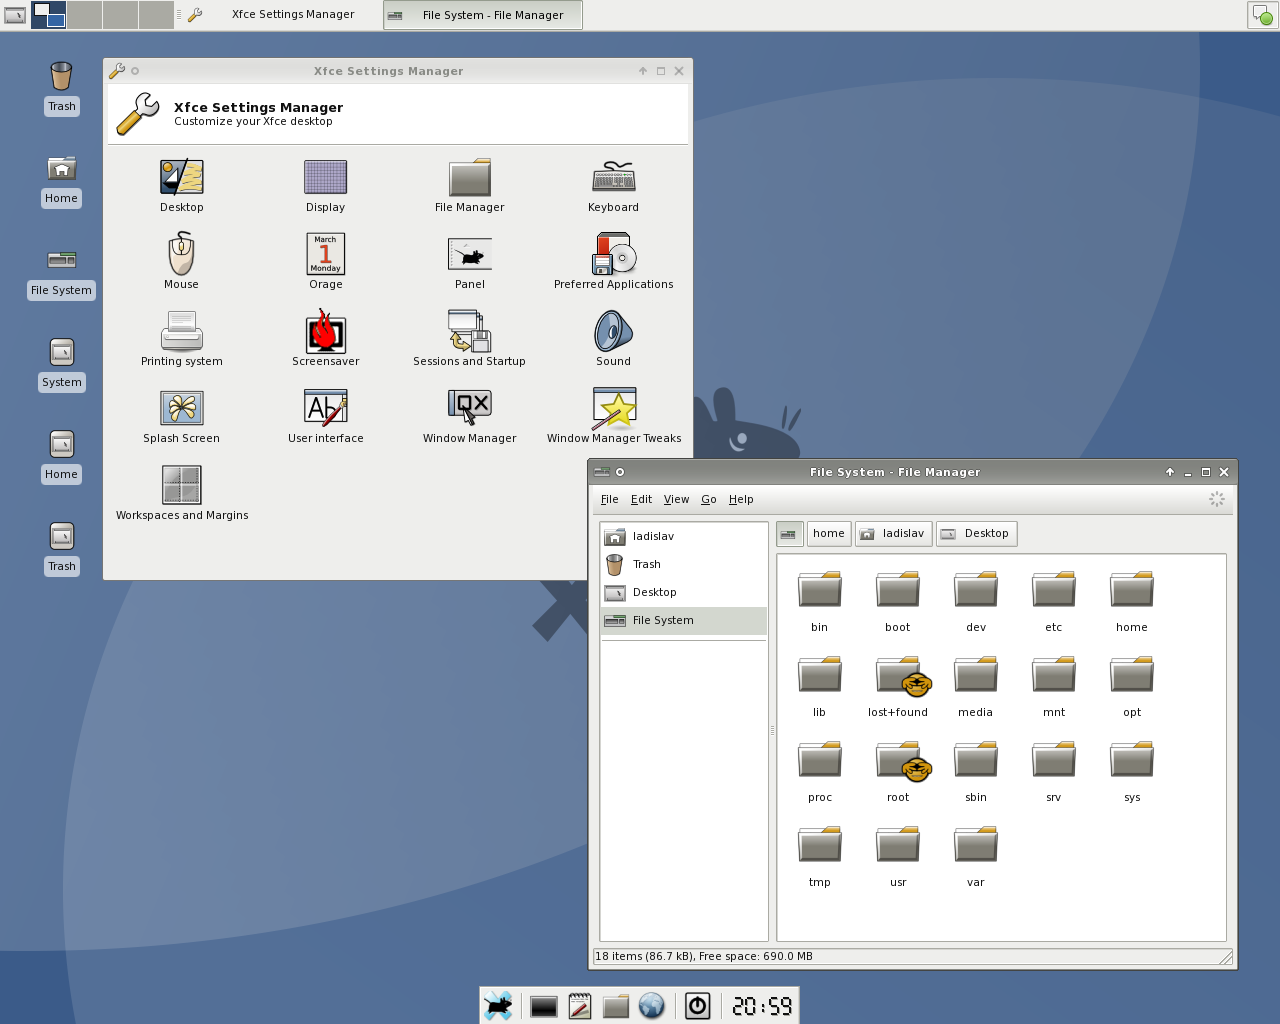Open the File menu in File Manager
The width and height of the screenshot is (1280, 1024).
[610, 499]
